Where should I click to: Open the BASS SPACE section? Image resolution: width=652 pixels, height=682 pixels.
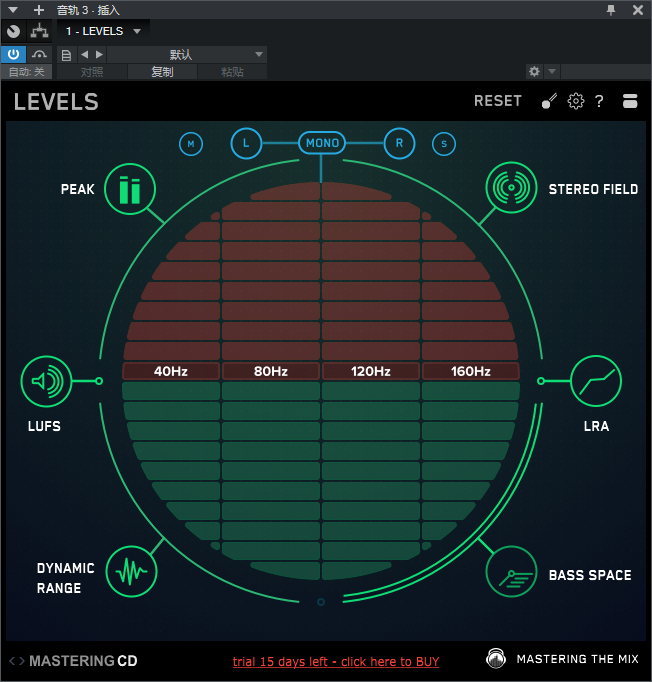coord(512,572)
